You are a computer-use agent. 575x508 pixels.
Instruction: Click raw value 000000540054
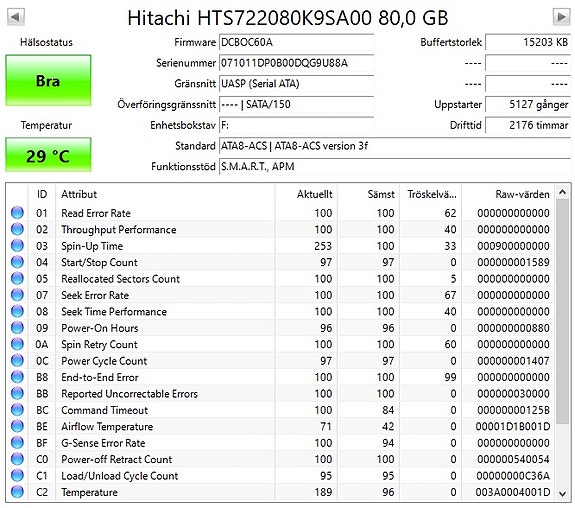(x=513, y=459)
